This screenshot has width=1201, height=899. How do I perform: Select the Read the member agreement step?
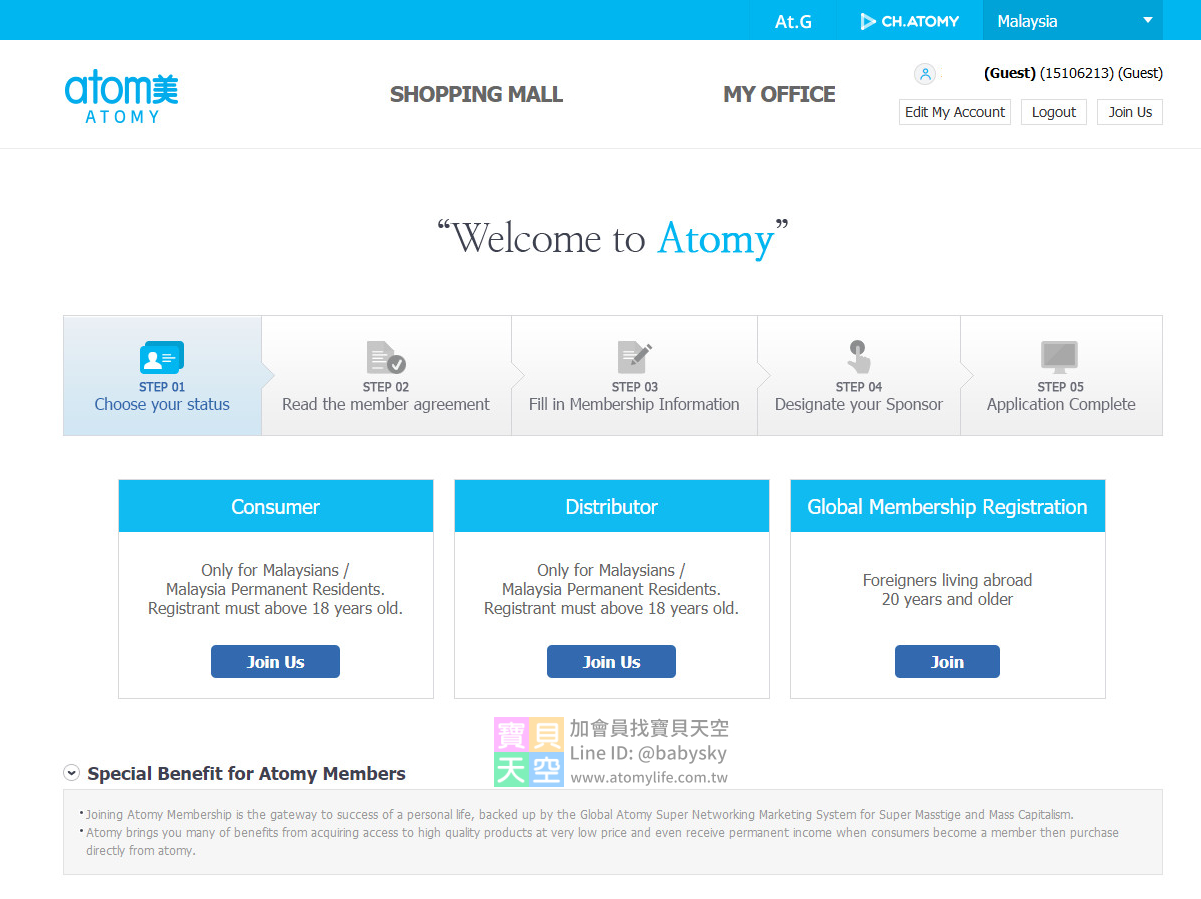click(x=386, y=376)
